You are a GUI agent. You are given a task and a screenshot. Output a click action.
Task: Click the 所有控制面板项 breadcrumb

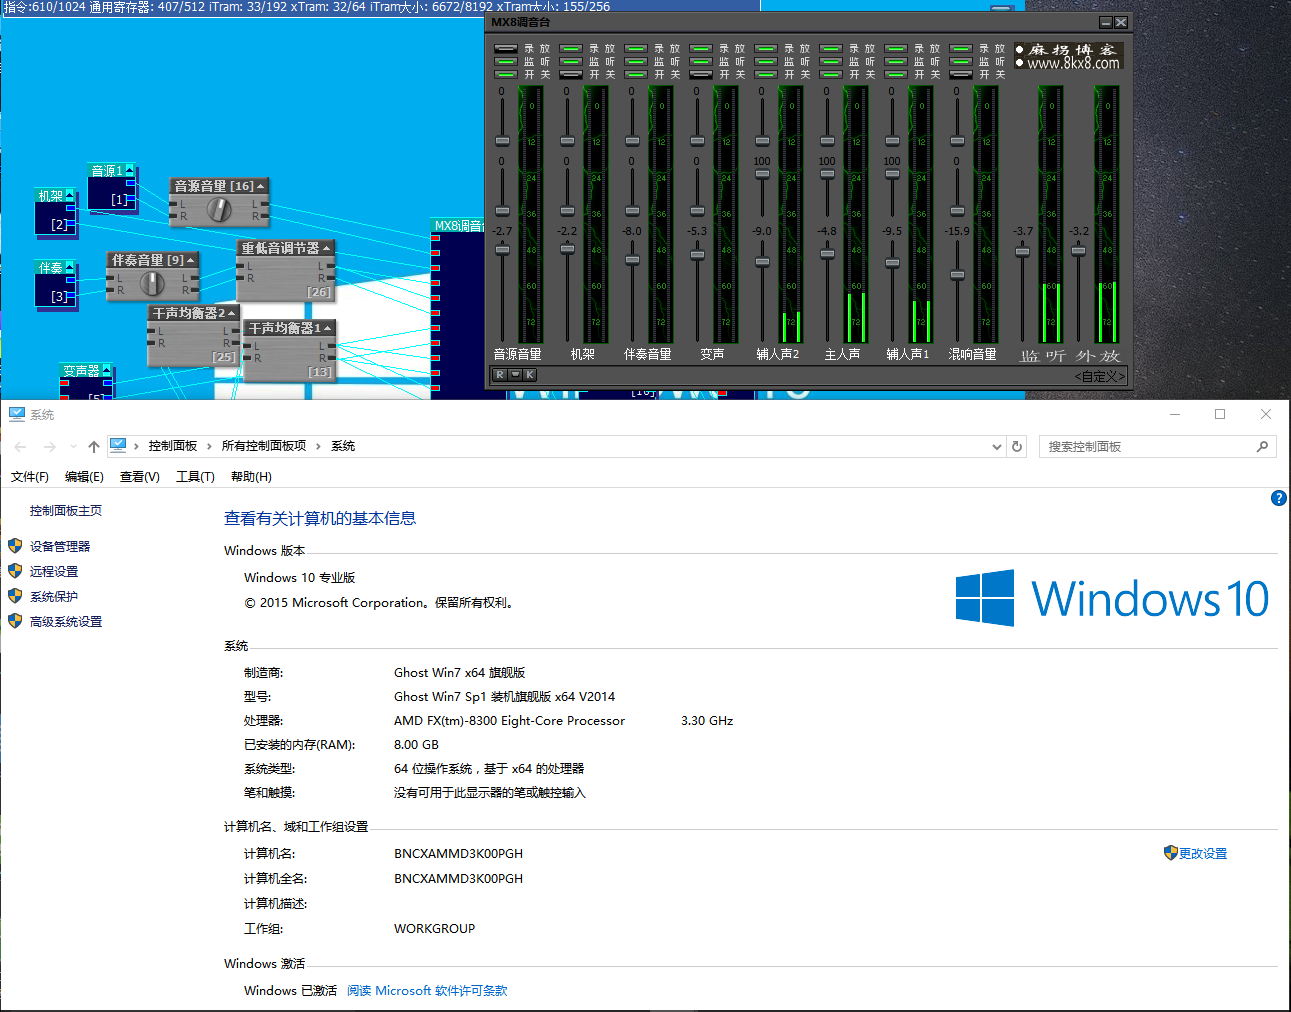(264, 446)
